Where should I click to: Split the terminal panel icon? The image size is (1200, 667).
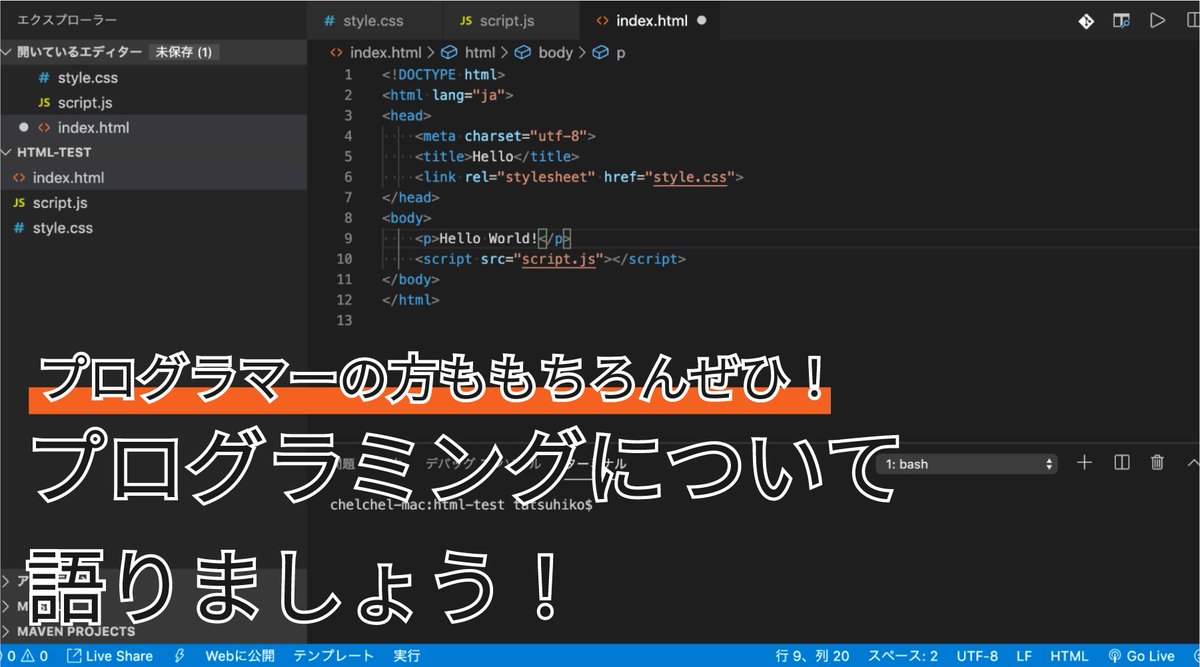tap(1120, 462)
